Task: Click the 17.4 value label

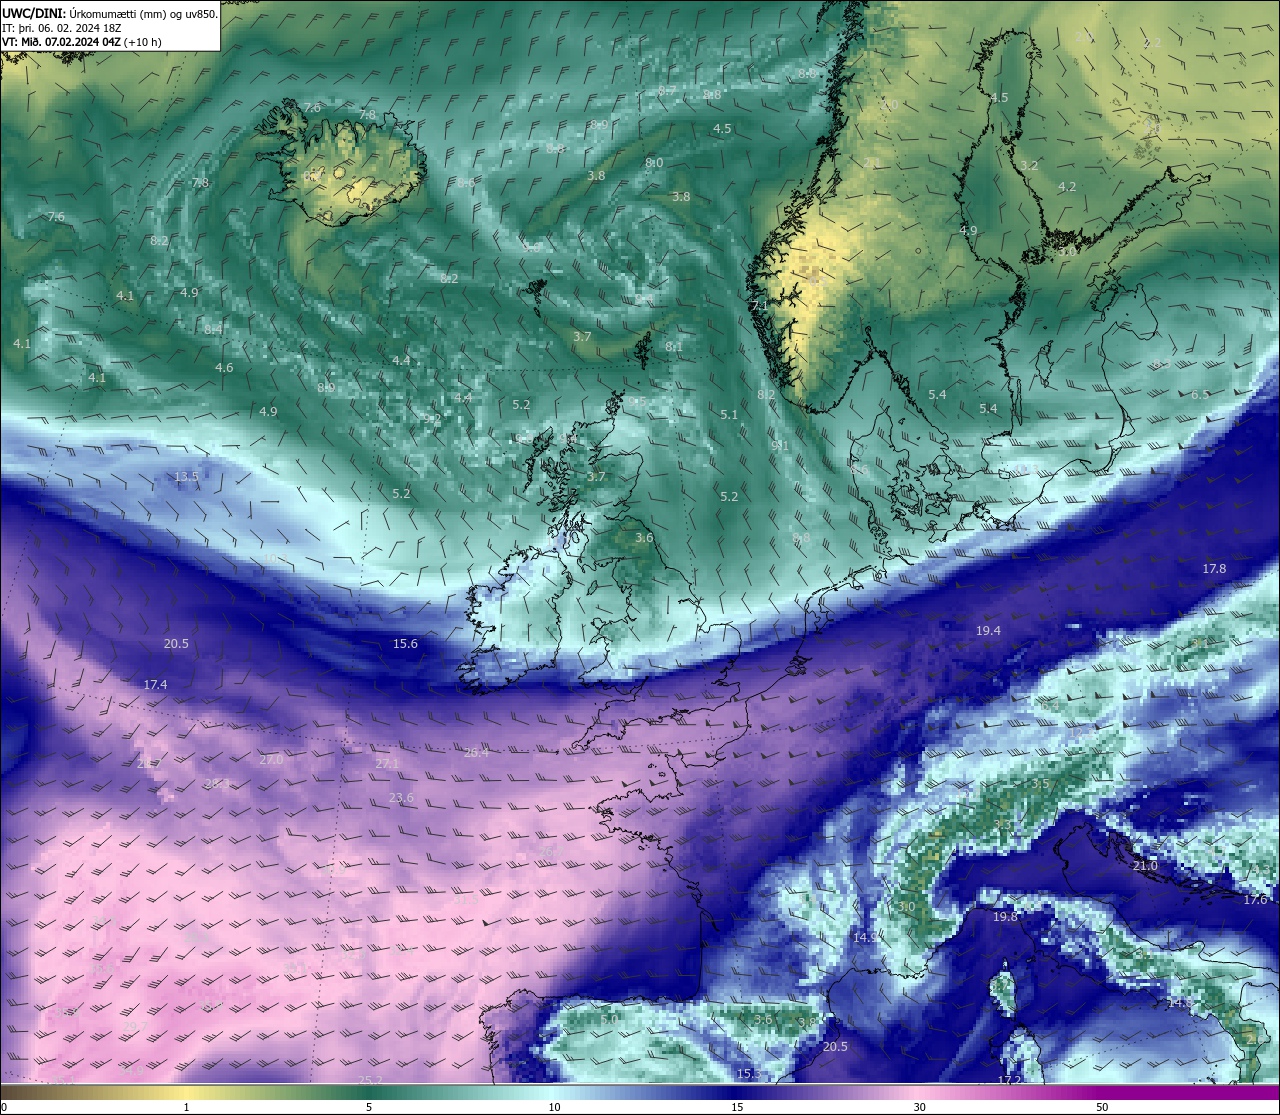Action: [155, 684]
